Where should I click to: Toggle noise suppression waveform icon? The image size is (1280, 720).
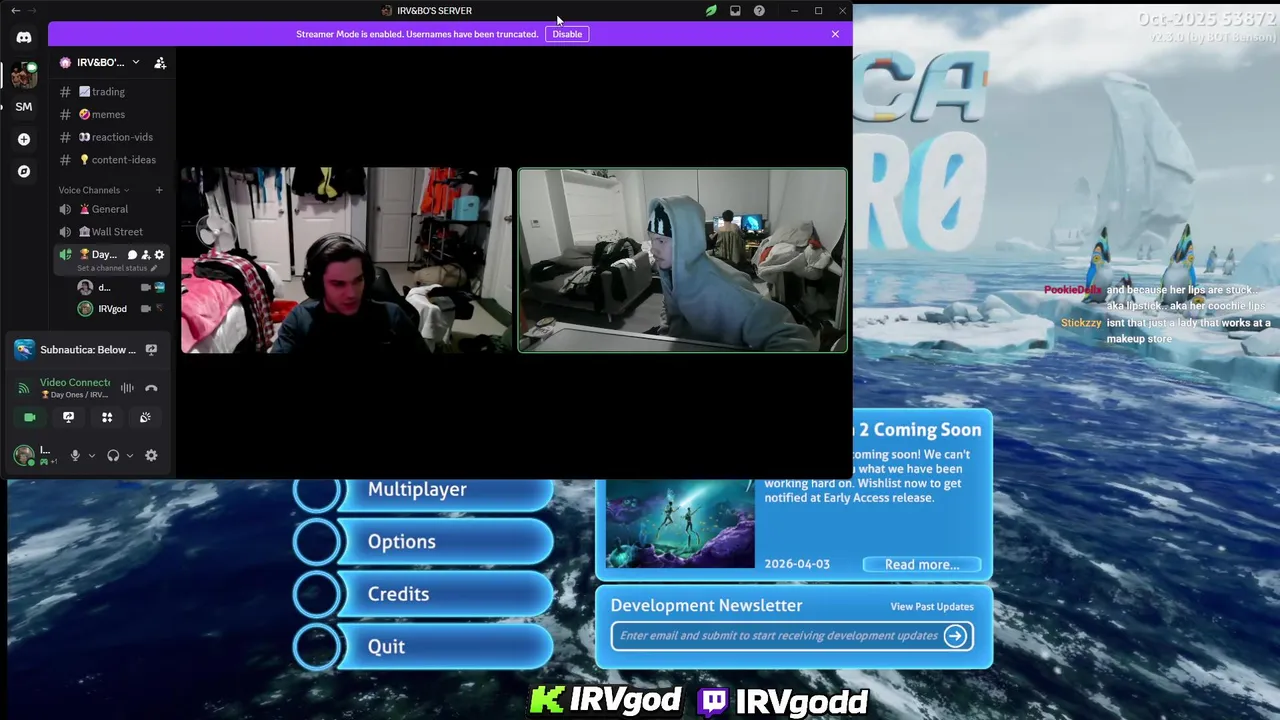127,388
